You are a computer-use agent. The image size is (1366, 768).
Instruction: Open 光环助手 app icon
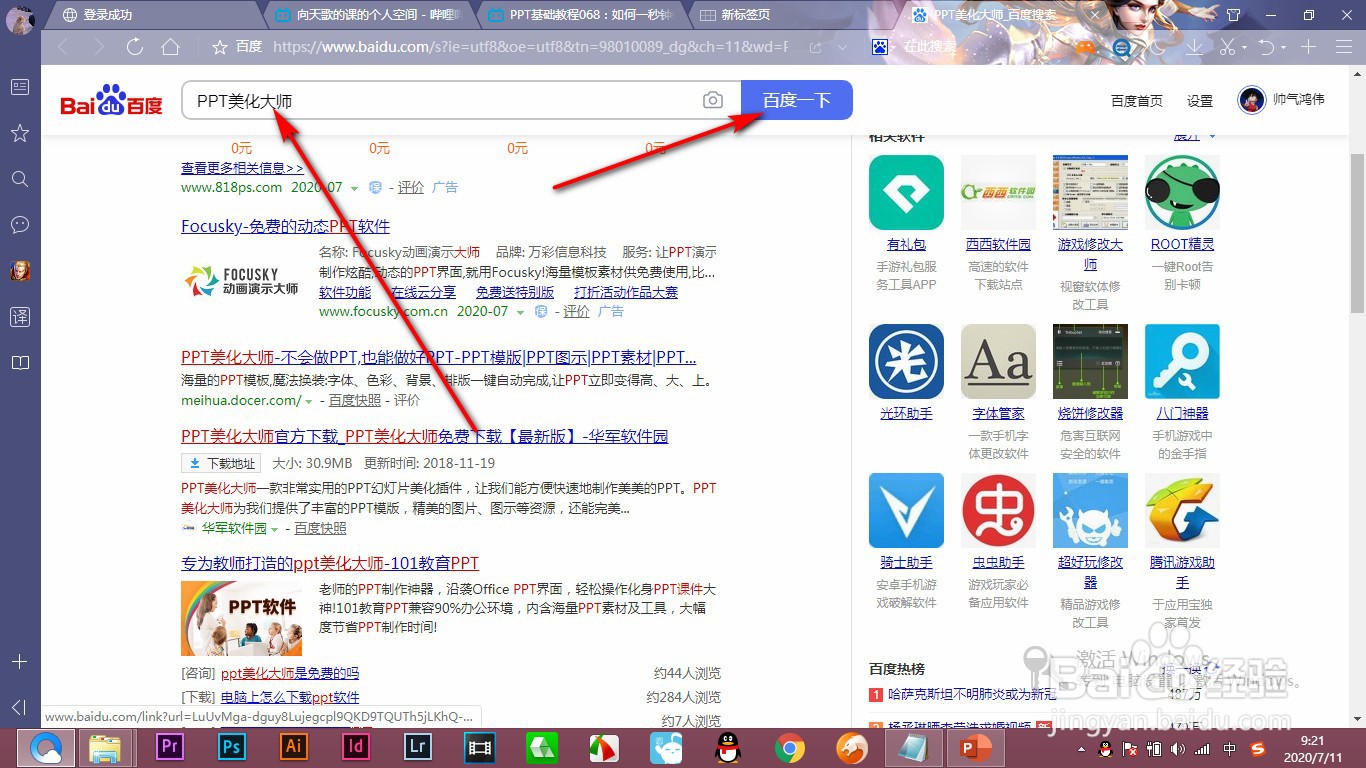tap(906, 361)
